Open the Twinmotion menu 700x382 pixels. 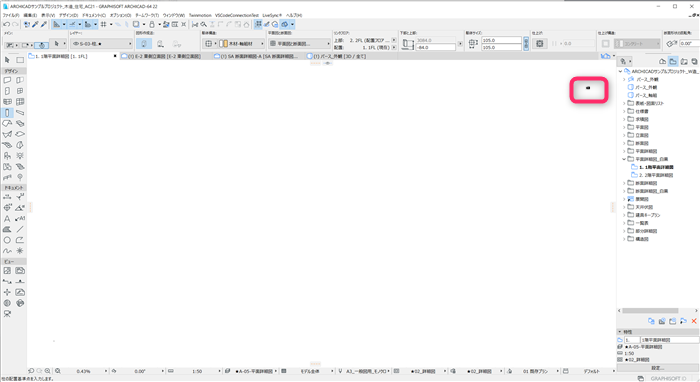(x=200, y=15)
